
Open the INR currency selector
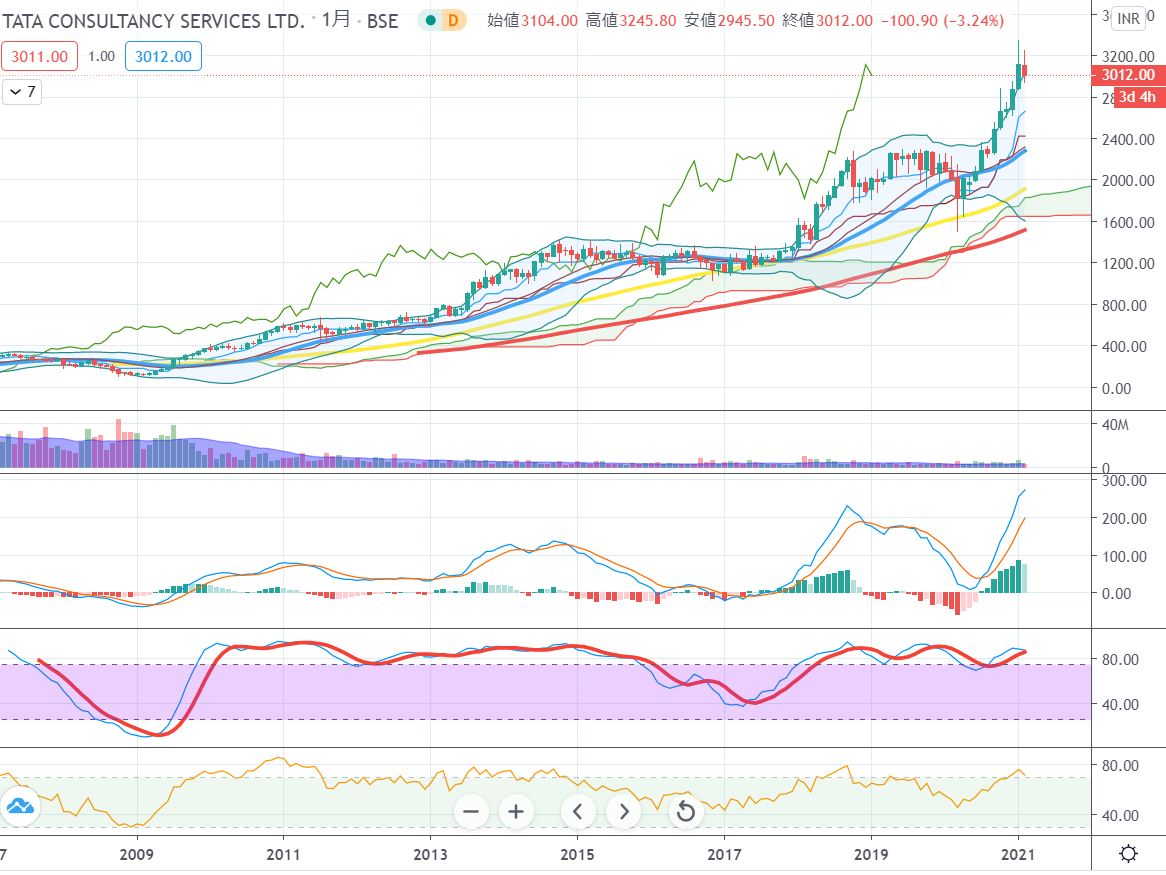(1128, 19)
